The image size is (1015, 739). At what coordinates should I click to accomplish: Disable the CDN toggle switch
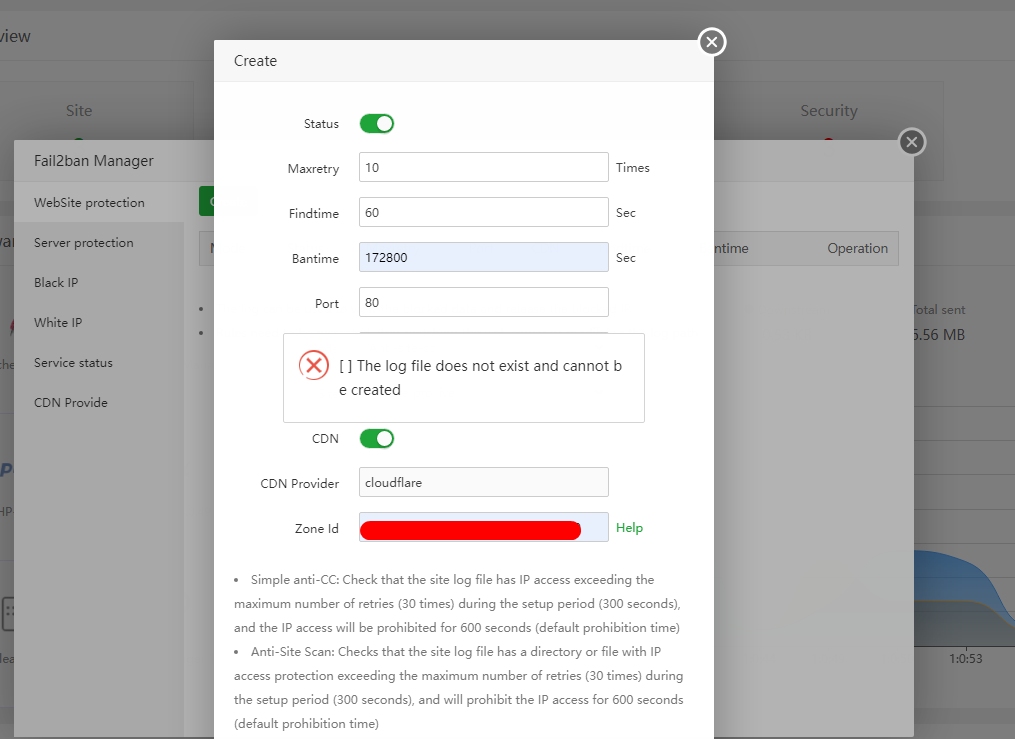click(x=377, y=438)
